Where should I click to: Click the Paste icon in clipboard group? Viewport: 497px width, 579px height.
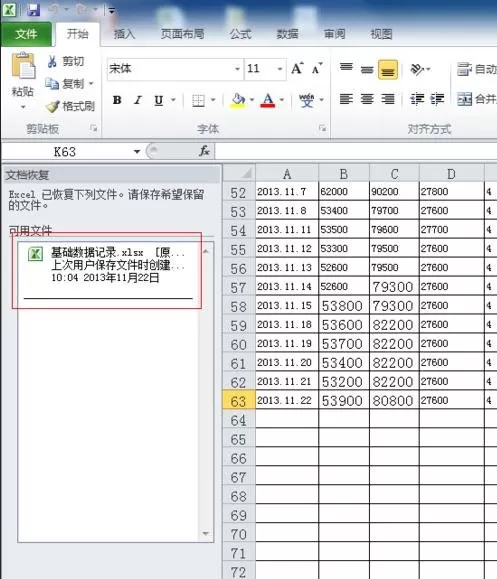(x=23, y=66)
